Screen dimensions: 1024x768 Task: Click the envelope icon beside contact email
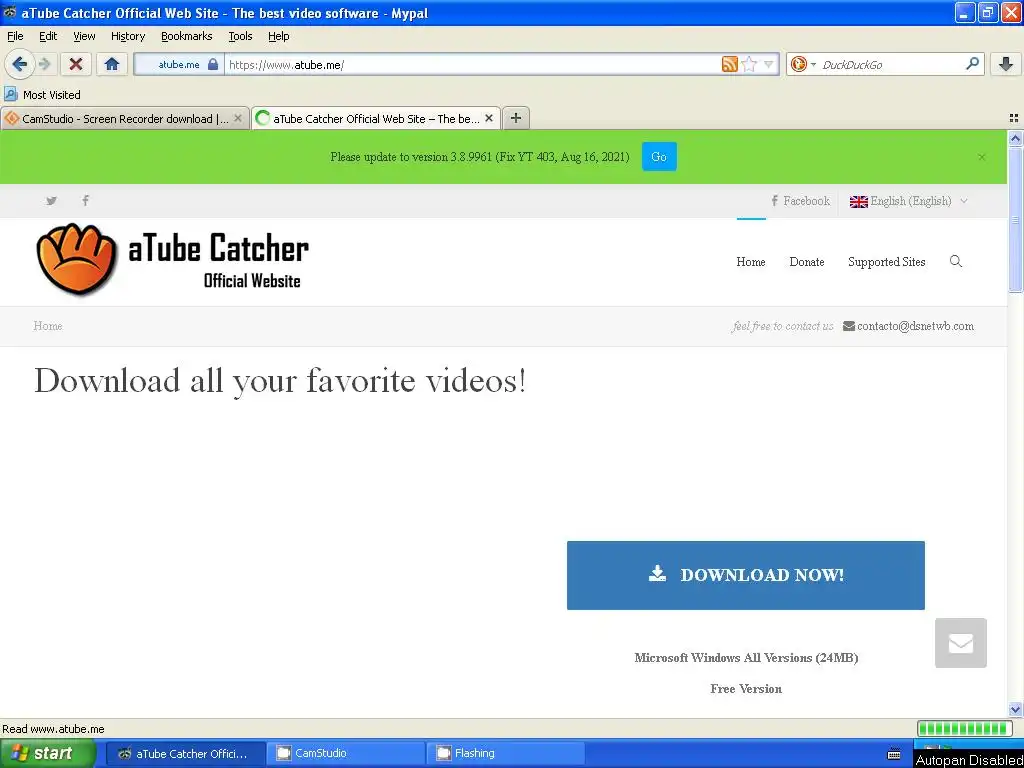tap(848, 326)
